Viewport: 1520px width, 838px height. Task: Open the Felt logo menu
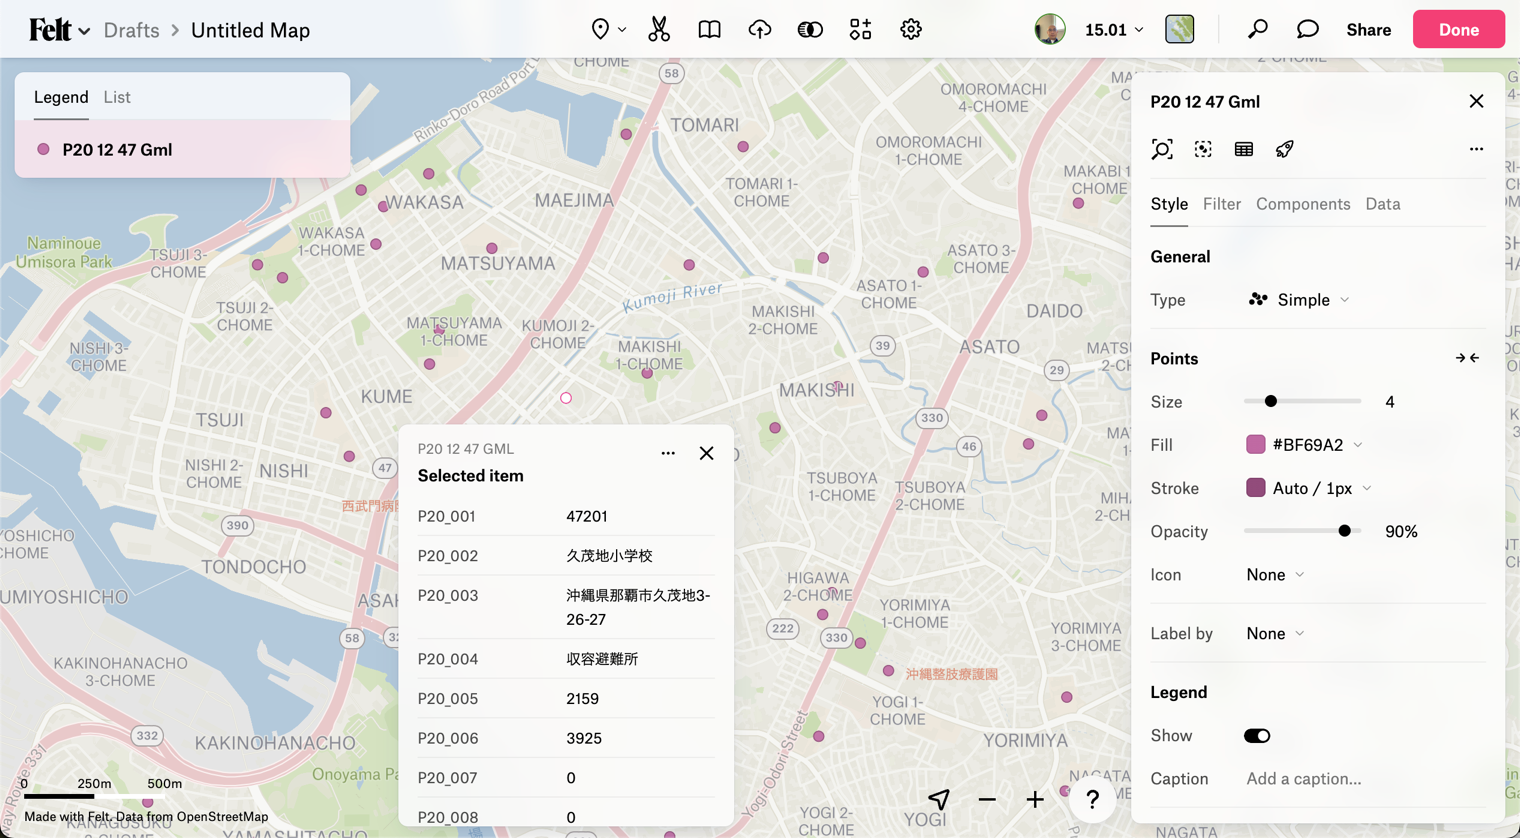(x=59, y=30)
